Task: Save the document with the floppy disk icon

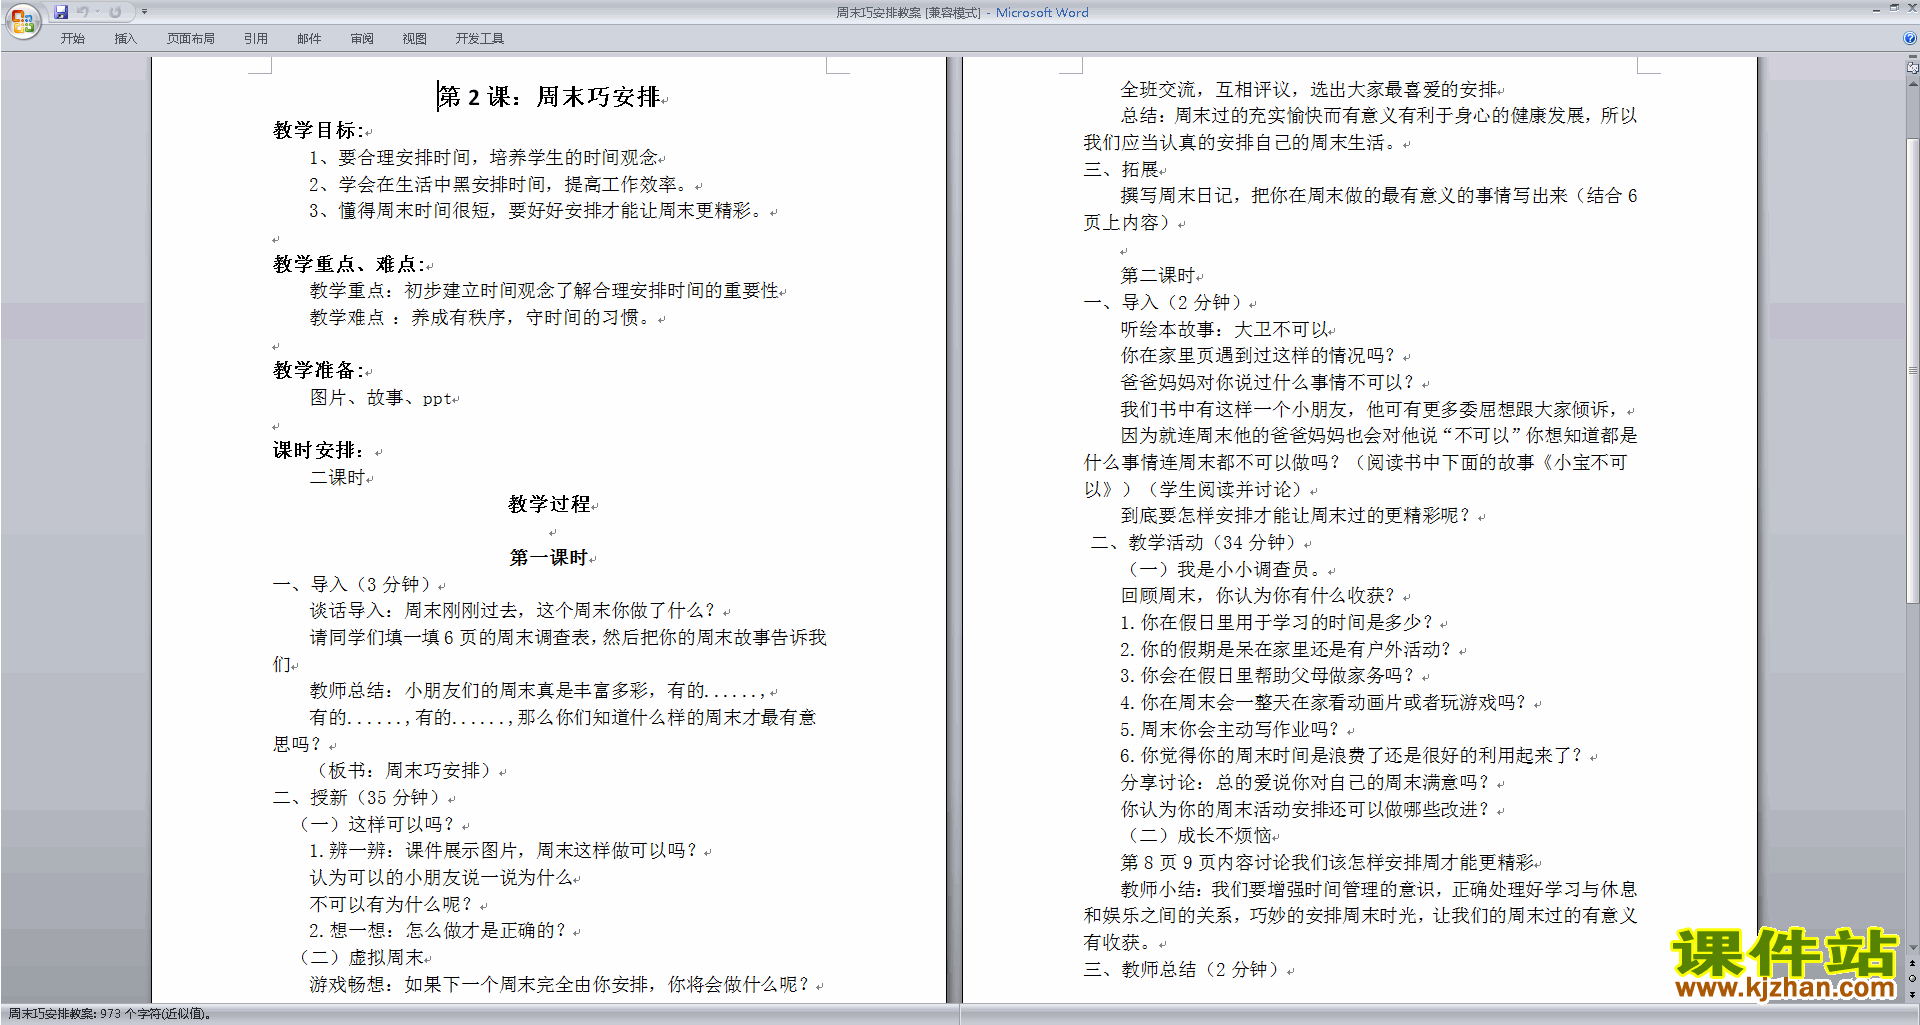Action: click(x=61, y=12)
